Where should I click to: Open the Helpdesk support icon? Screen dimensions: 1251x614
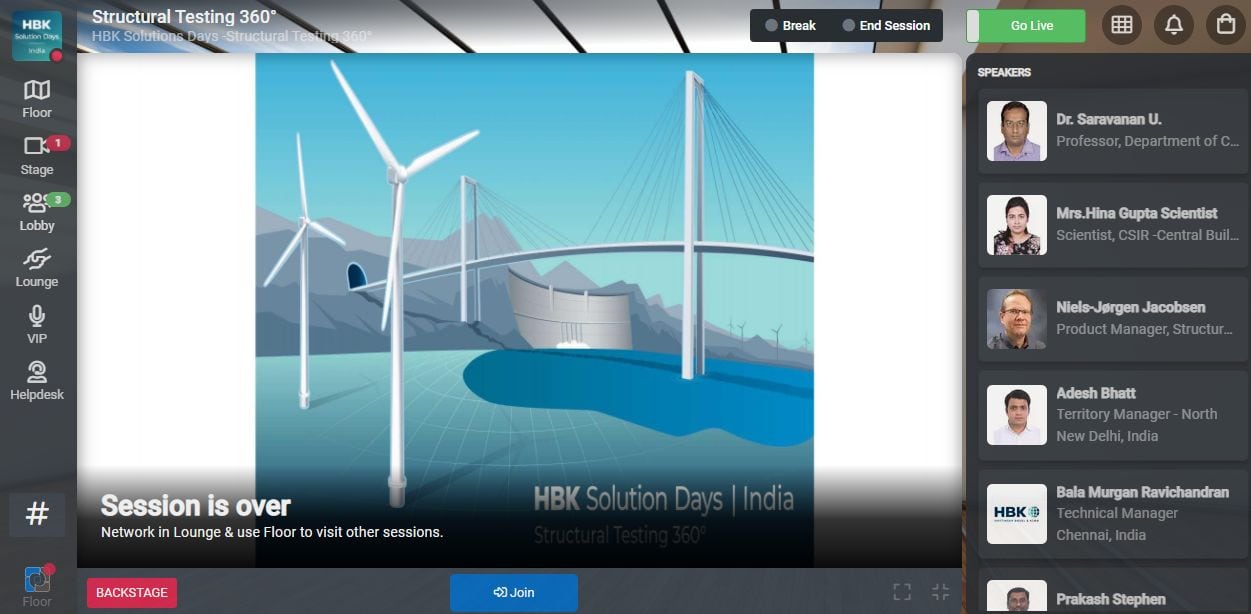pyautogui.click(x=37, y=373)
